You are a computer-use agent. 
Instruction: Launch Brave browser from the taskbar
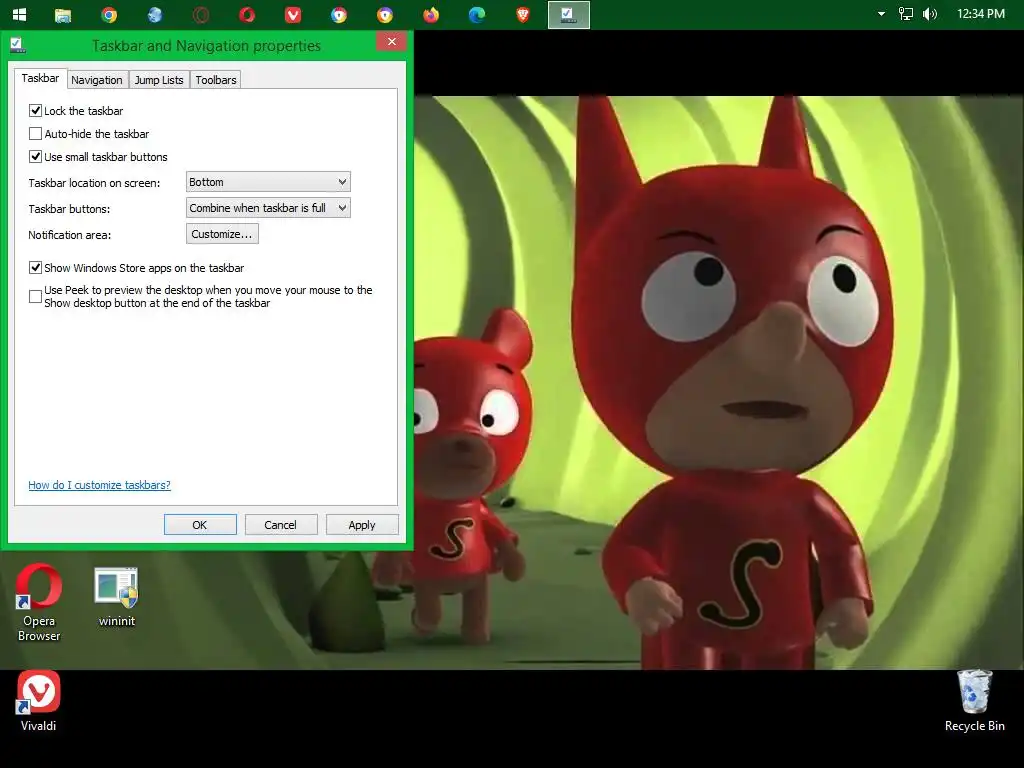pyautogui.click(x=522, y=15)
